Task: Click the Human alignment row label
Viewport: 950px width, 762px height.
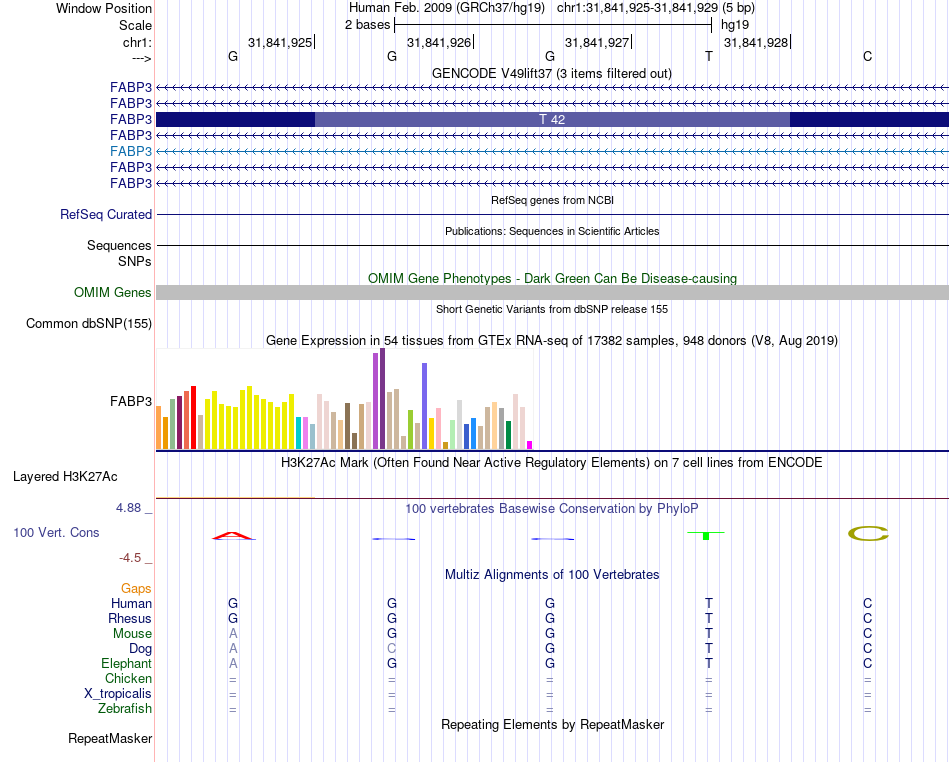Action: tap(131, 604)
